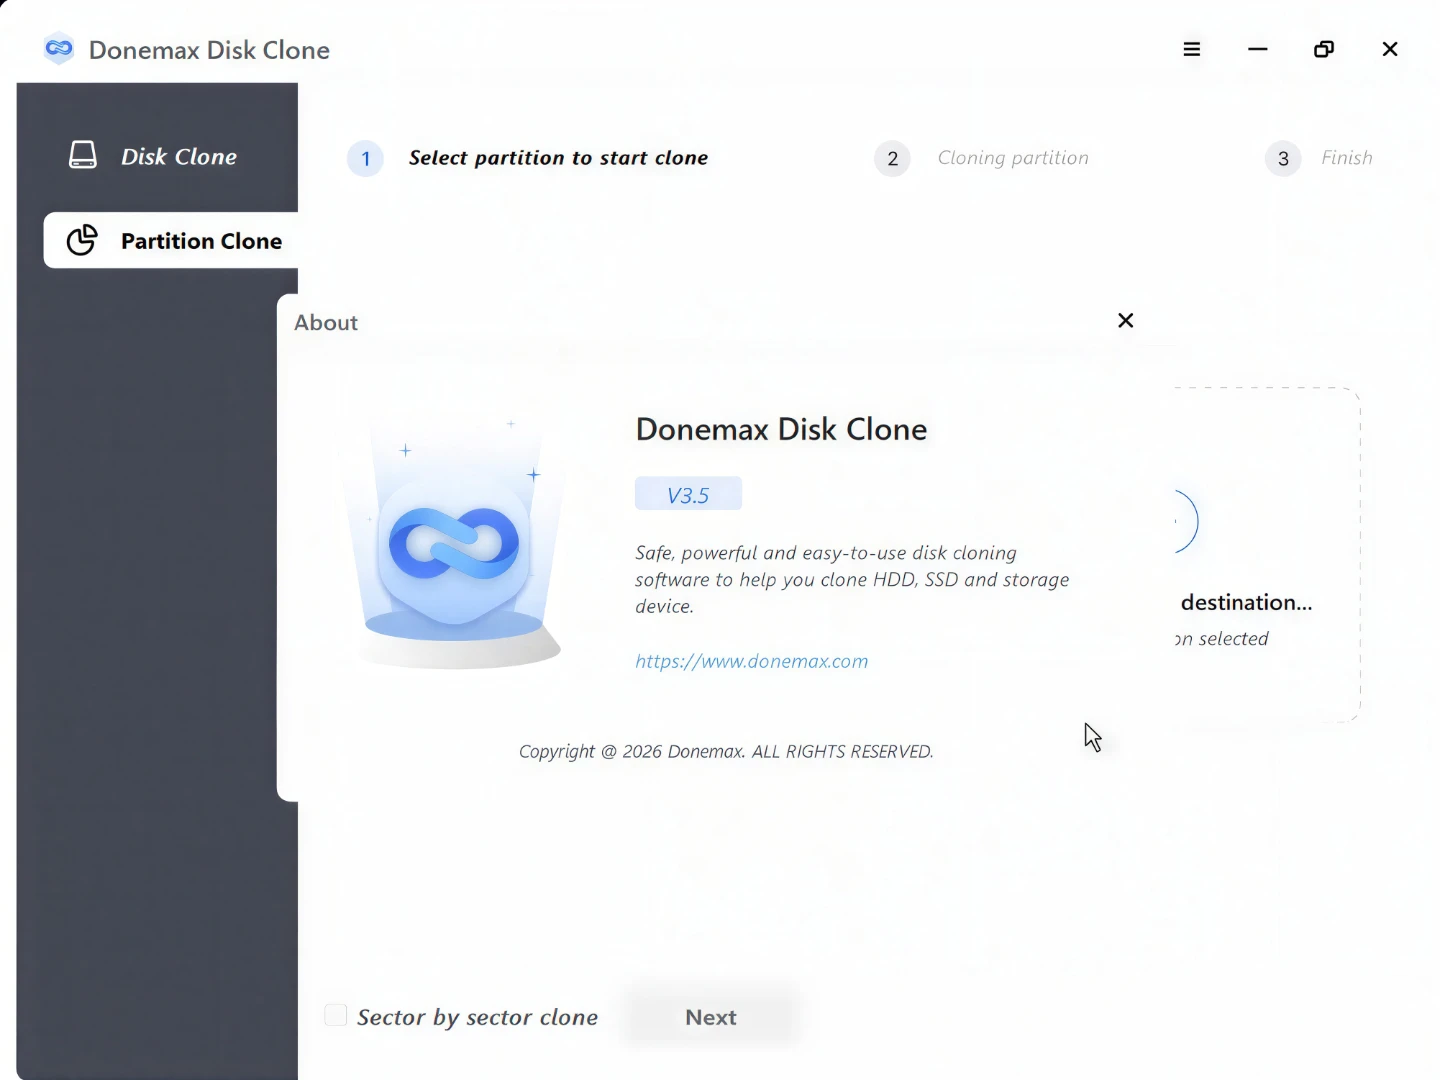Click the 'Cloning partition' step label
Screen dimensions: 1440x1080
[x=1013, y=158]
